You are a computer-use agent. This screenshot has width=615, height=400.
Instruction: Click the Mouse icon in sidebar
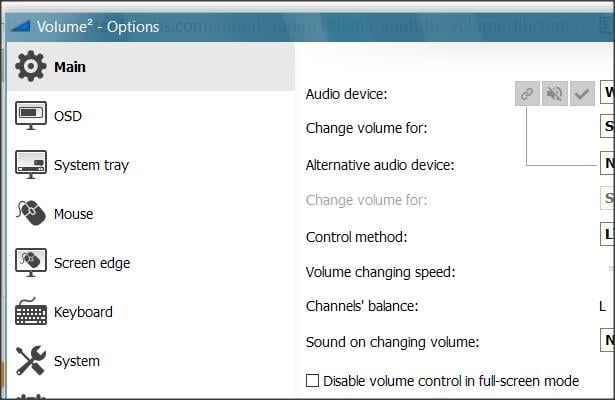tap(31, 213)
